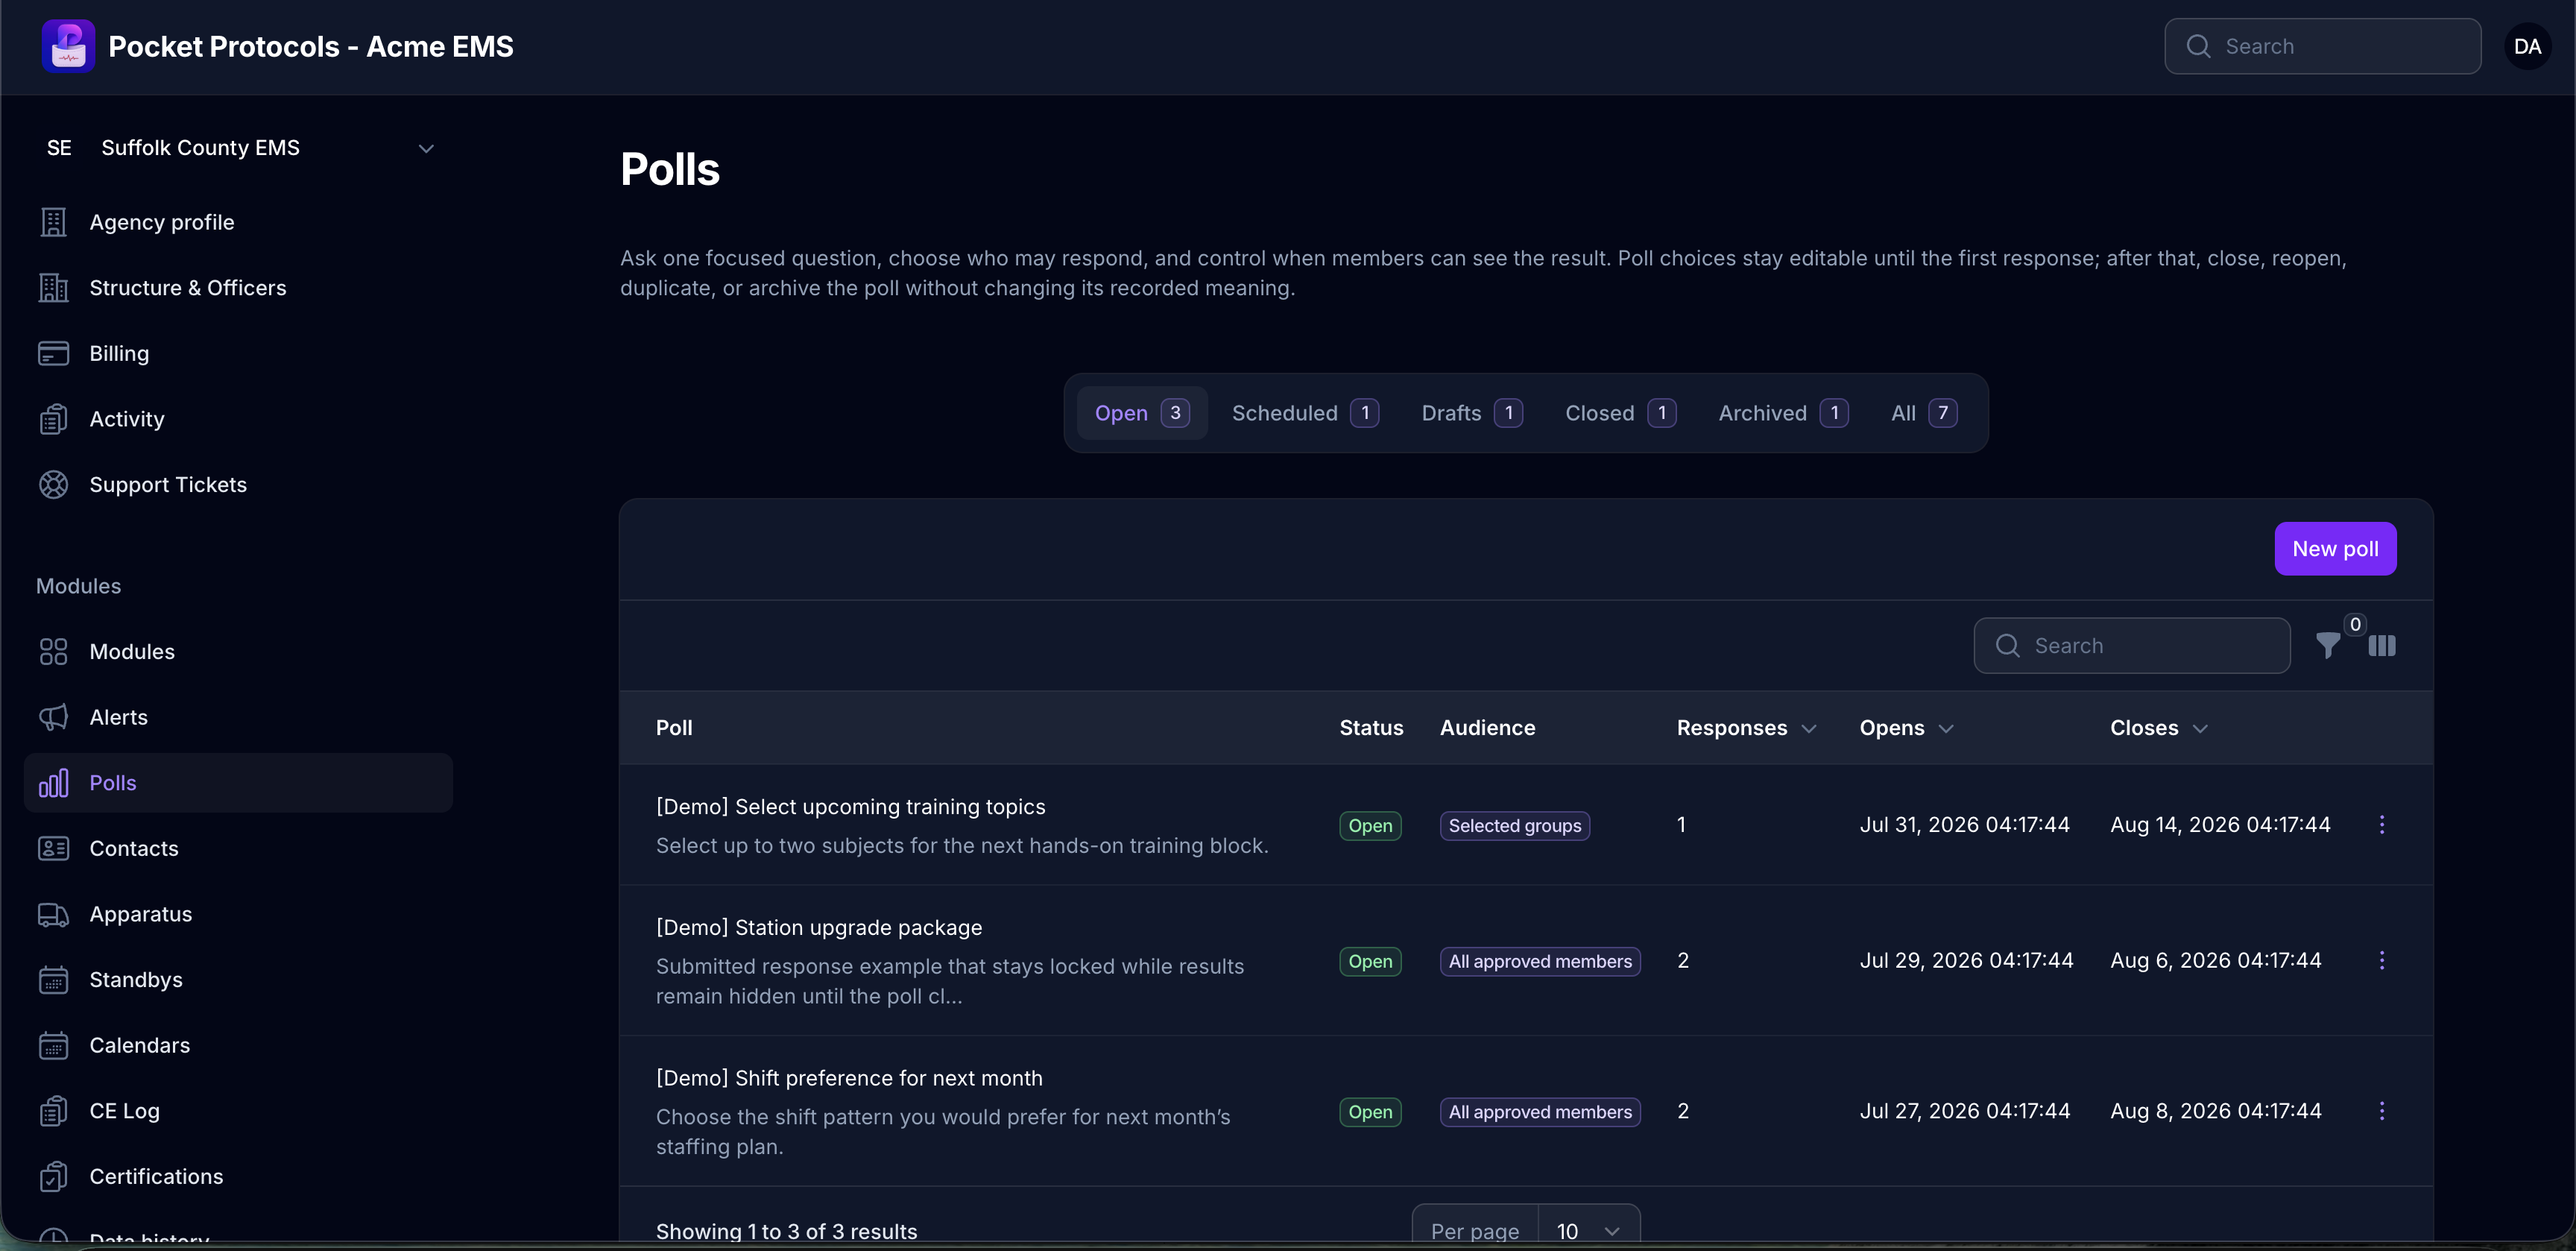Focus the polls table Search field
Image resolution: width=2576 pixels, height=1251 pixels.
click(x=2132, y=646)
